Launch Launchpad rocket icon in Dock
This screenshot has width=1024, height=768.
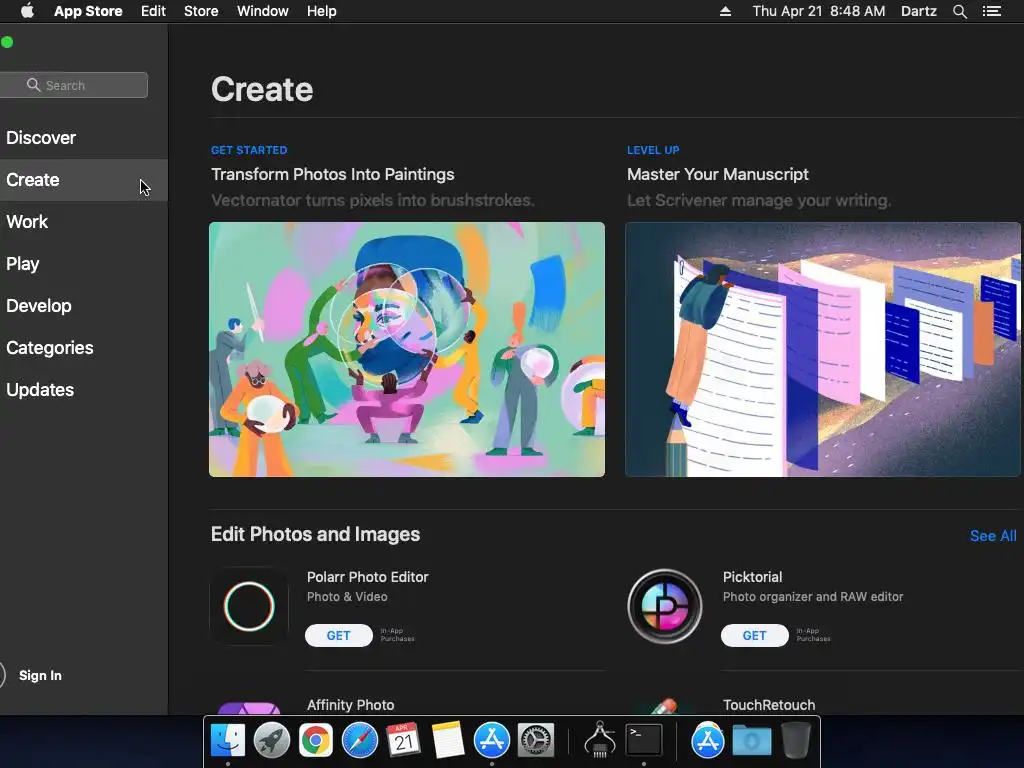point(272,741)
